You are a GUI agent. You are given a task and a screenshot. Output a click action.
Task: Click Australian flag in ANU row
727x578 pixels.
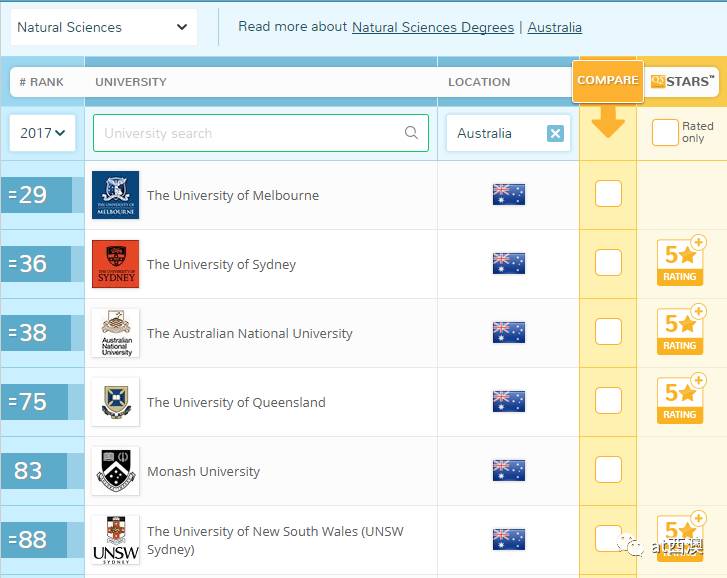509,332
